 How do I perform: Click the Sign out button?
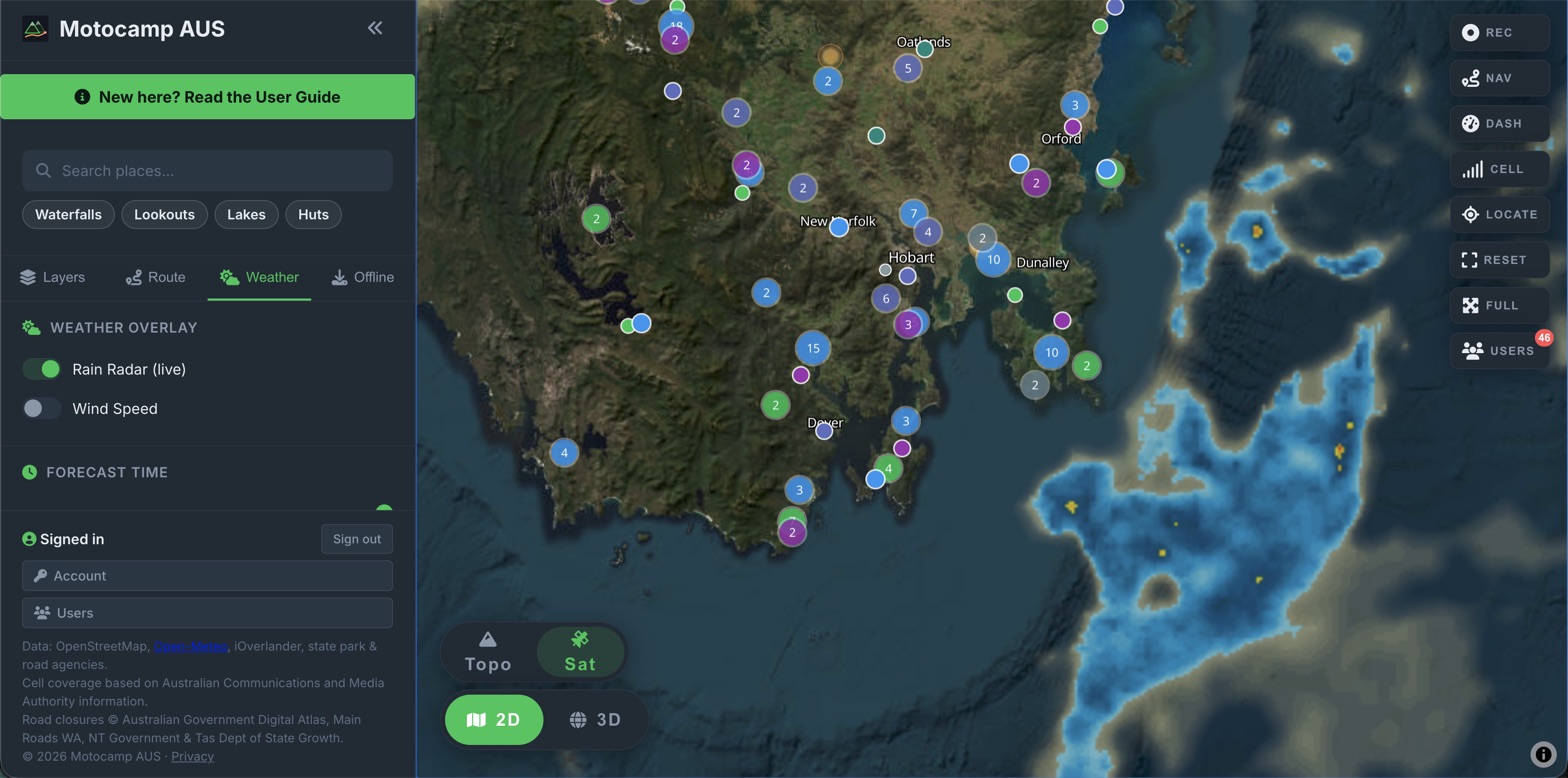click(x=357, y=539)
